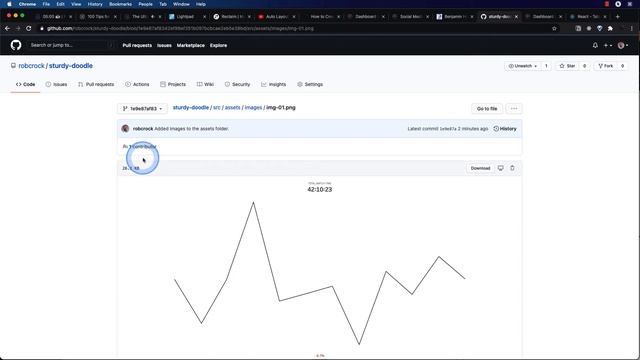Viewport: 640px width, 360px height.
Task: Open the Chrome menu
Action: coord(27,4)
